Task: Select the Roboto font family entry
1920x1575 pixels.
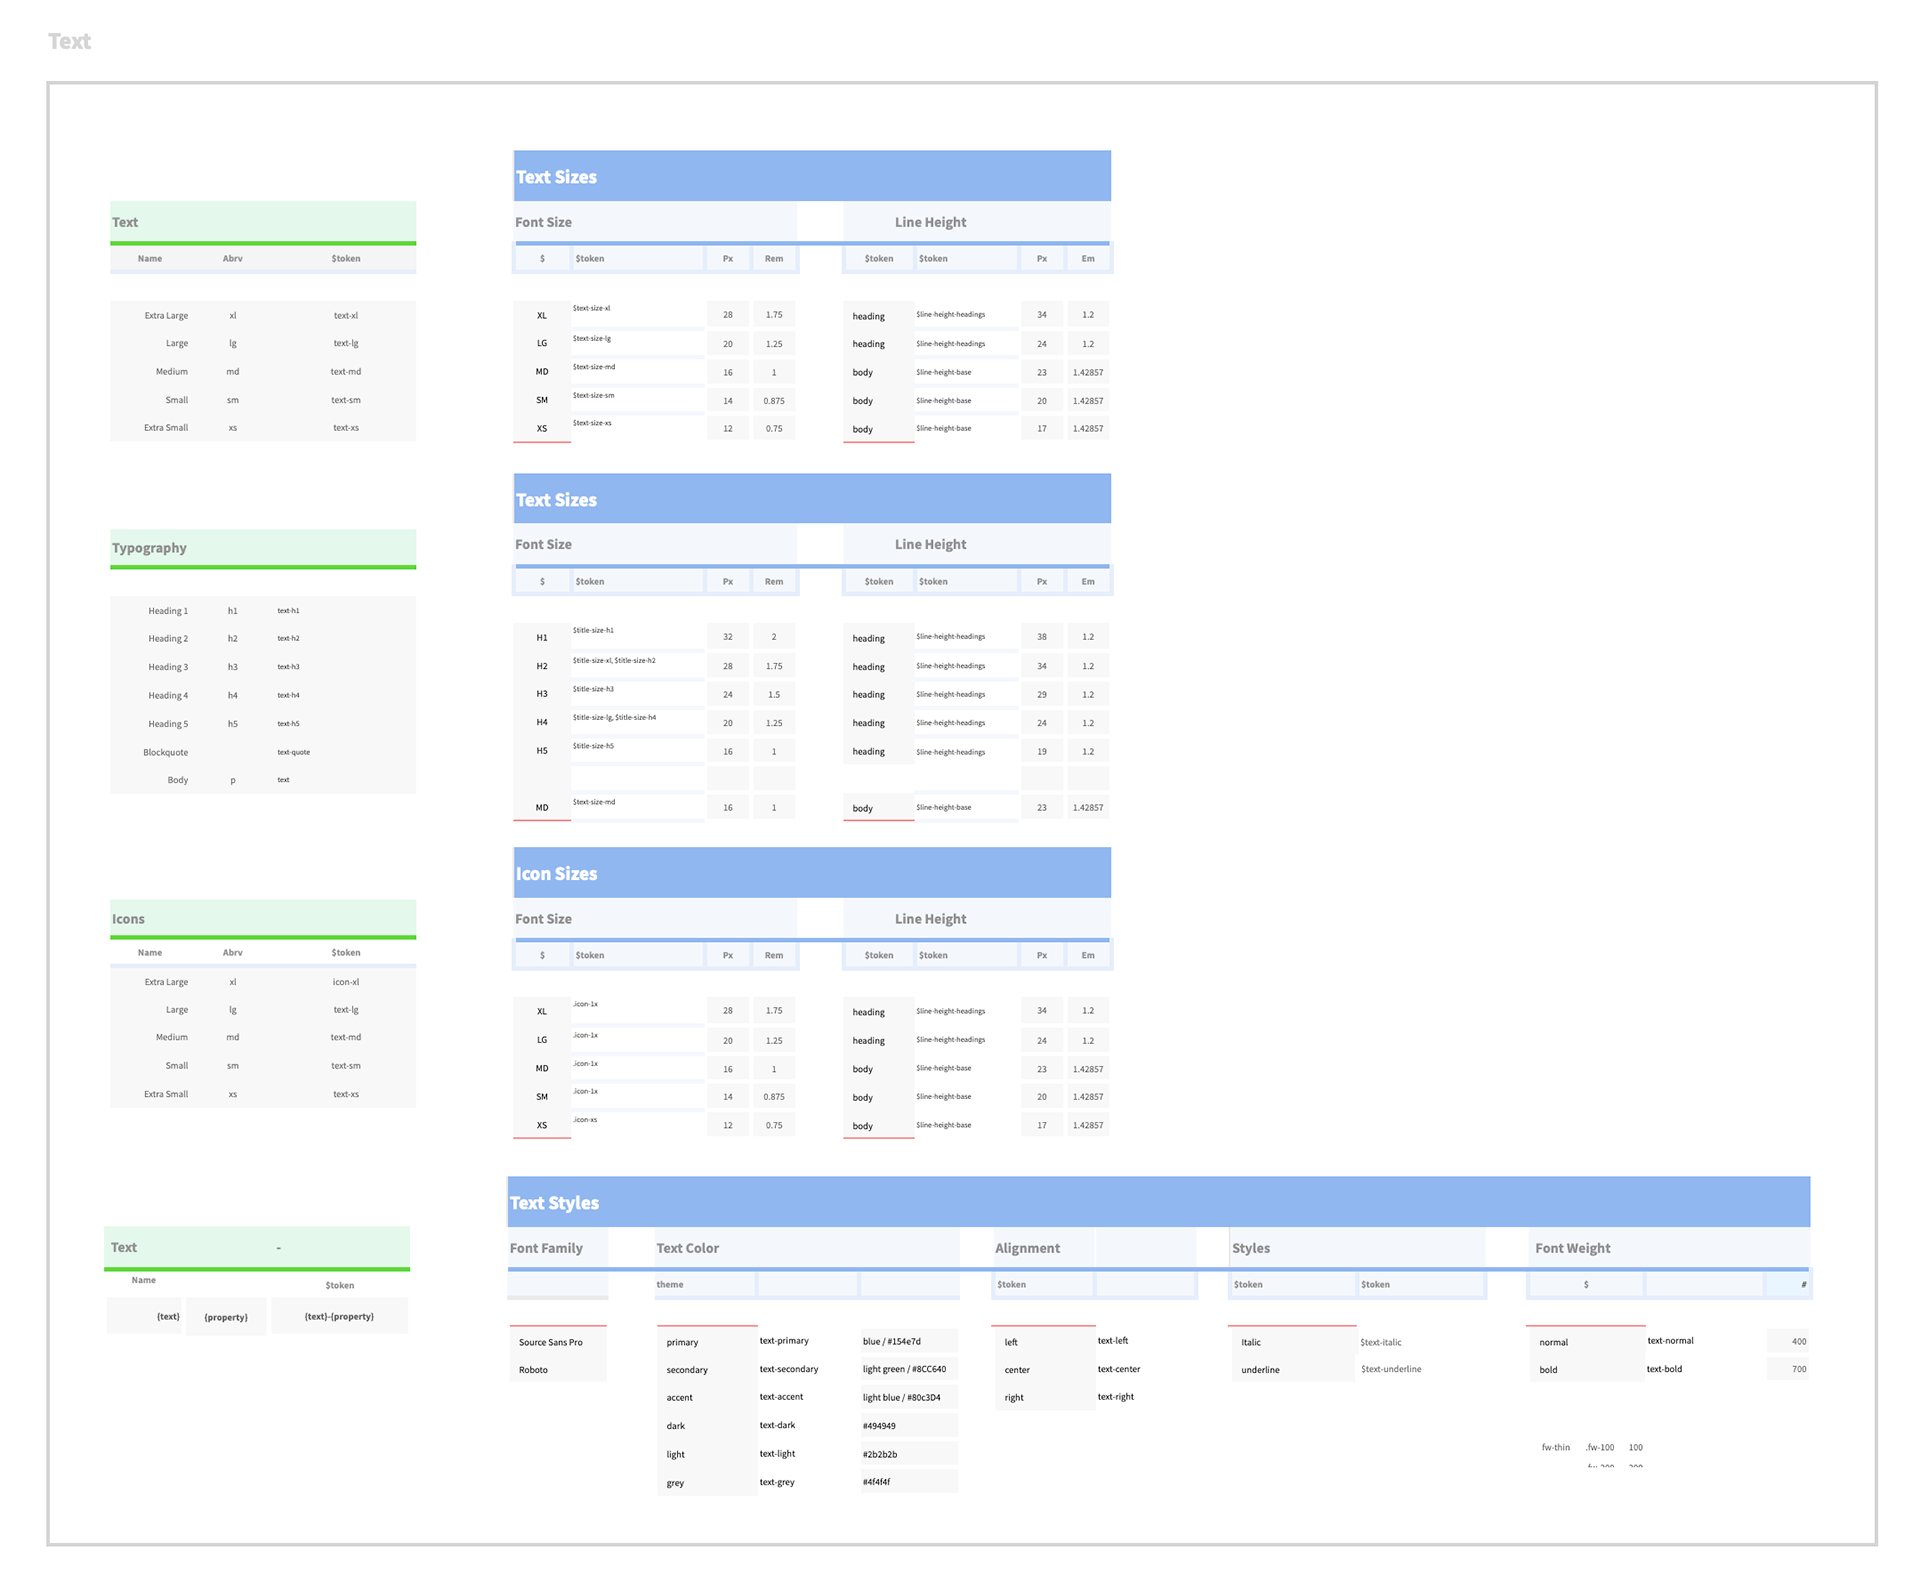Action: [x=533, y=1370]
